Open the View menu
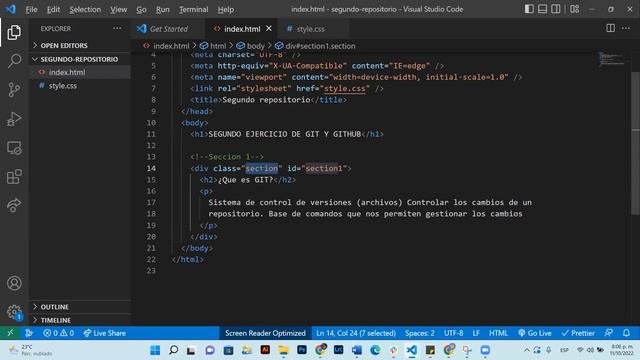This screenshot has width=640, height=360. point(118,9)
